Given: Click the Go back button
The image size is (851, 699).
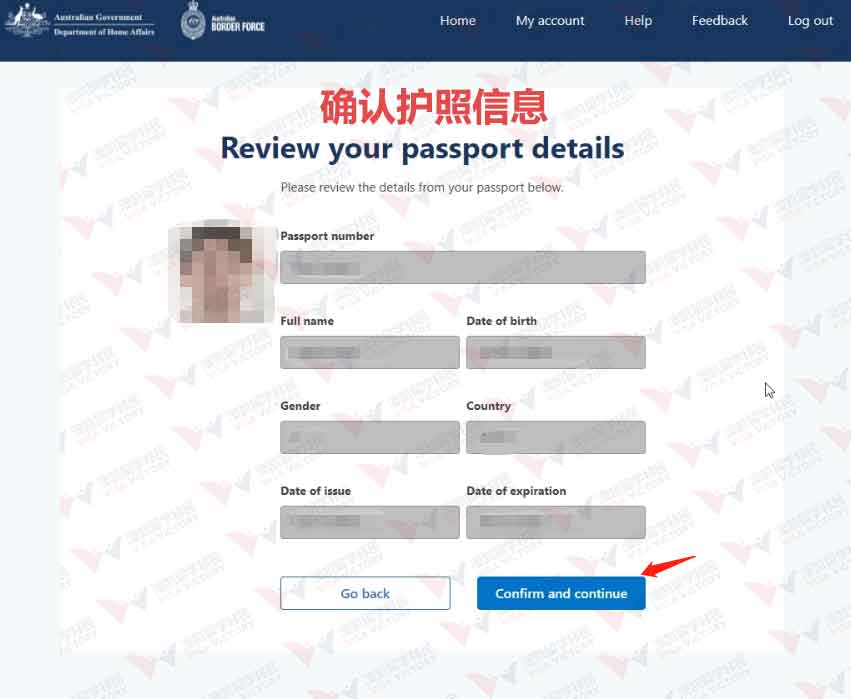Looking at the screenshot, I should [365, 593].
